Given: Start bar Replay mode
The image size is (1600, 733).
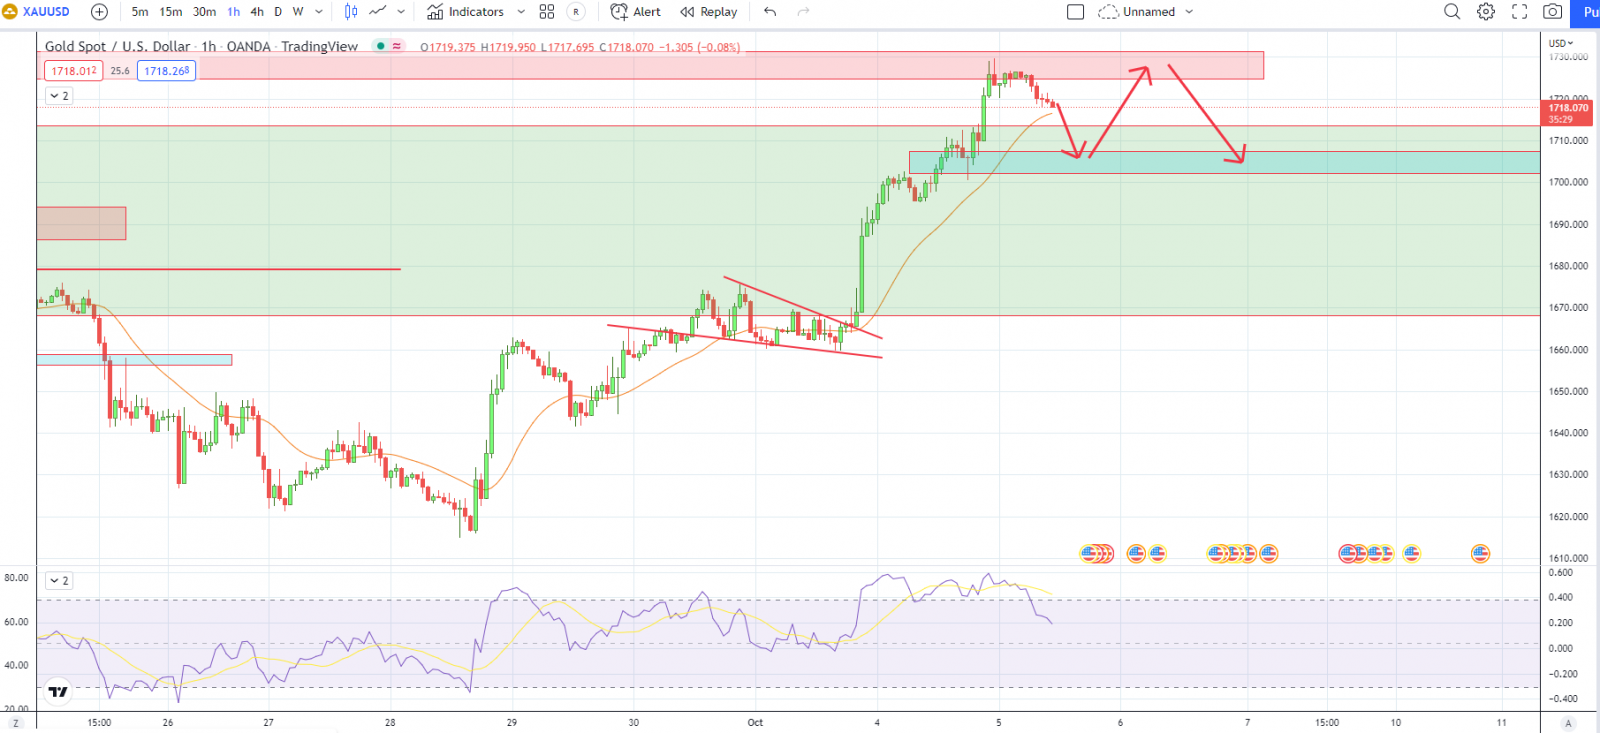Looking at the screenshot, I should (709, 12).
